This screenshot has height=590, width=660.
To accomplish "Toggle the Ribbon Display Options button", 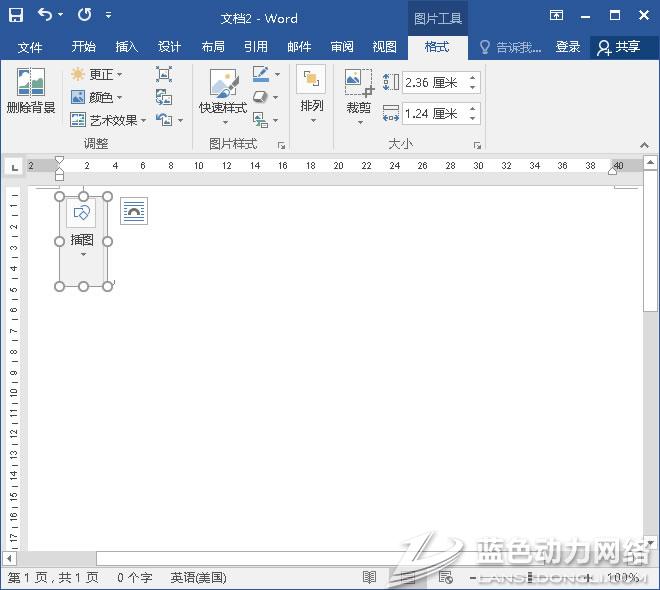I will point(557,16).
